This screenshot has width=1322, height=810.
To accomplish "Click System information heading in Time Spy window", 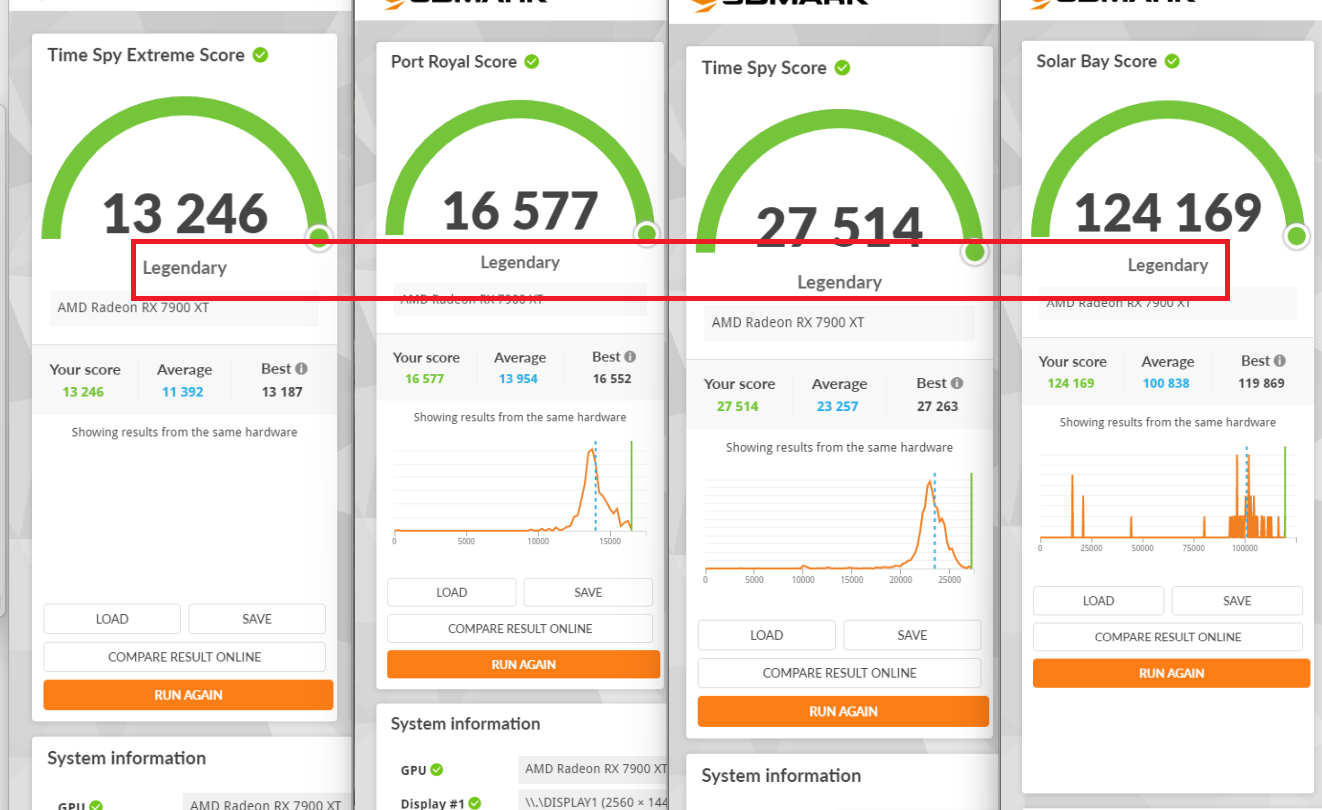I will tap(781, 776).
